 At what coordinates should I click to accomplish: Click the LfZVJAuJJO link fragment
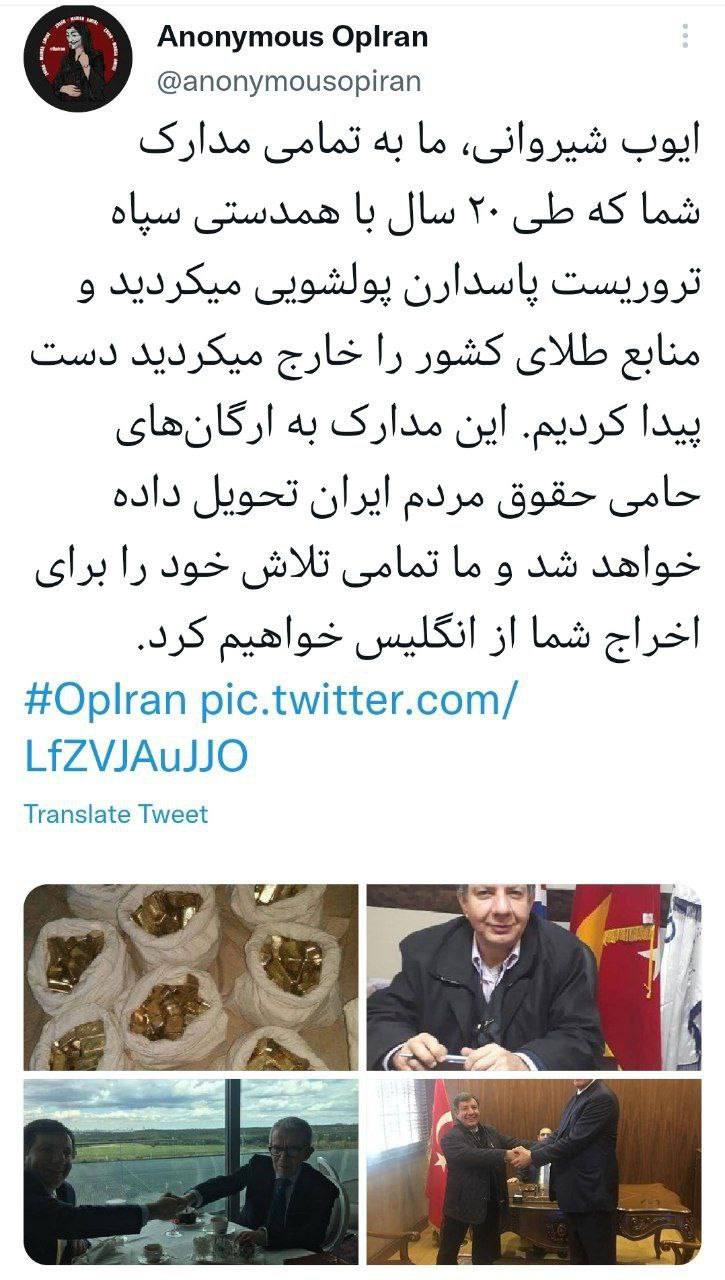[135, 757]
